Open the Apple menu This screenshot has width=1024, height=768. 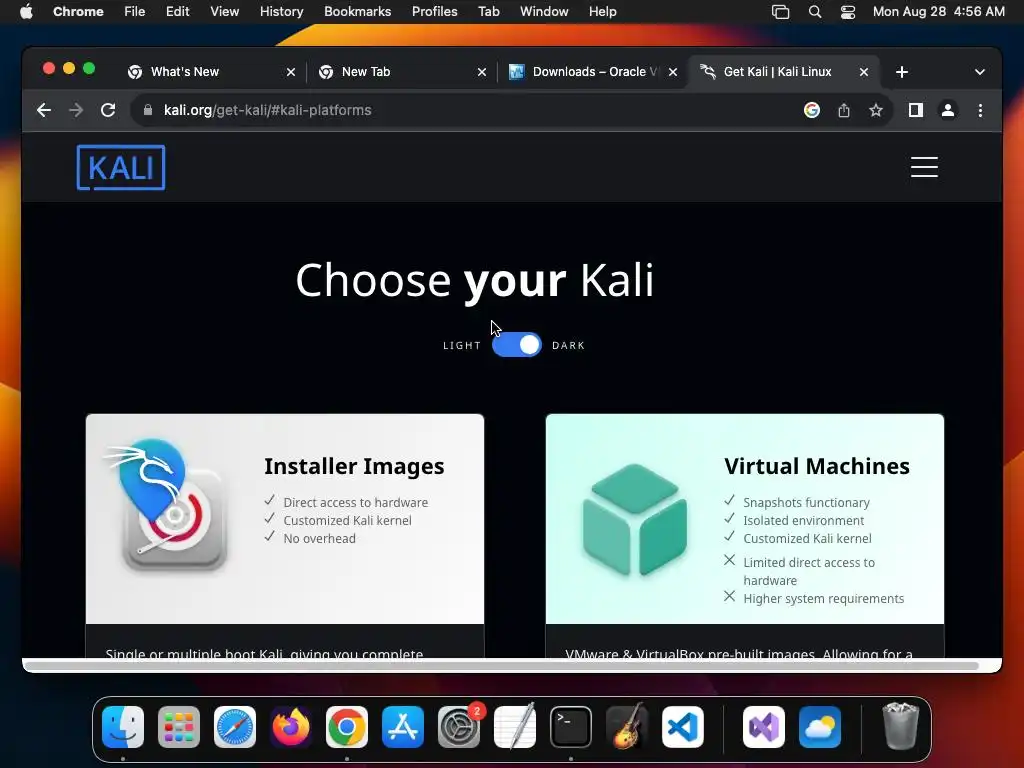tap(26, 12)
